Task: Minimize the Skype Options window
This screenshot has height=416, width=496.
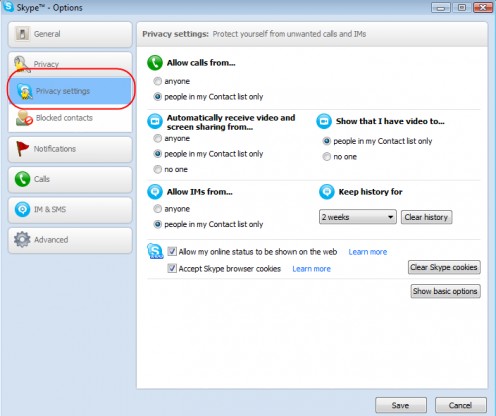Action: tap(441, 7)
